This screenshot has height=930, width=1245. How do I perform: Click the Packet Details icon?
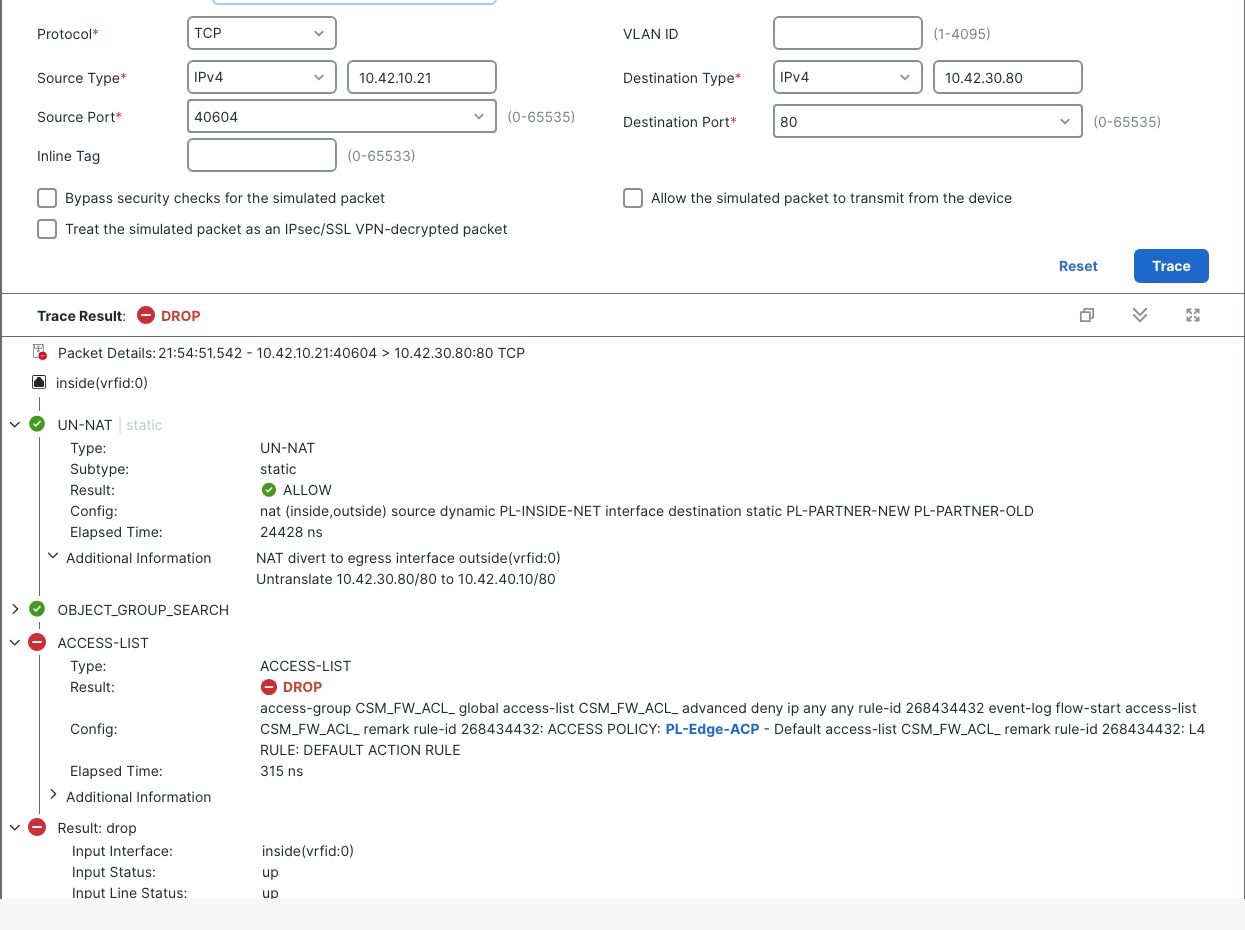coord(40,352)
